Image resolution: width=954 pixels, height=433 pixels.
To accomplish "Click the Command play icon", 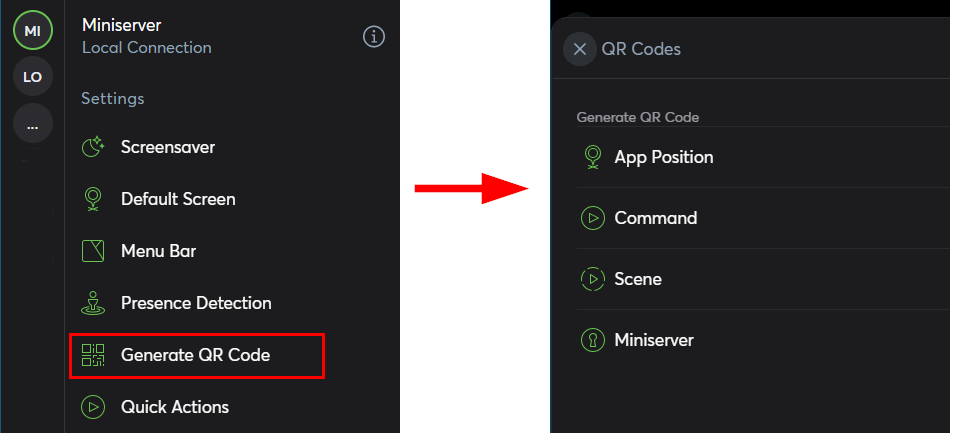I will pos(593,218).
